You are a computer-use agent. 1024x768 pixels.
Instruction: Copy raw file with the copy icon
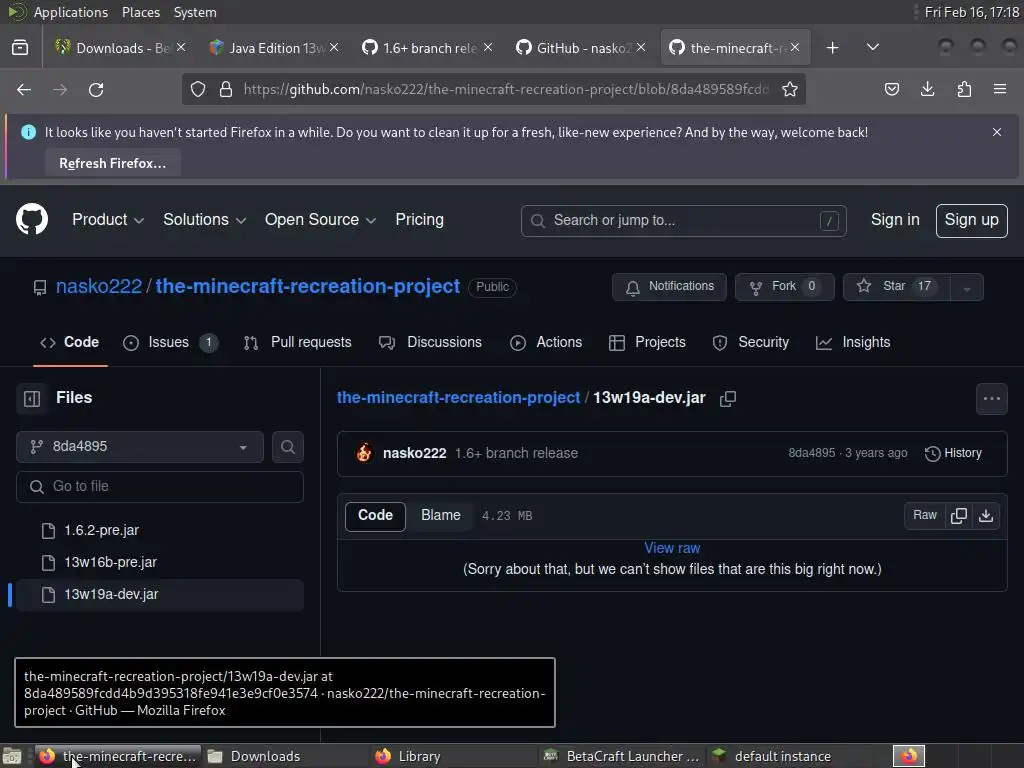coord(959,516)
